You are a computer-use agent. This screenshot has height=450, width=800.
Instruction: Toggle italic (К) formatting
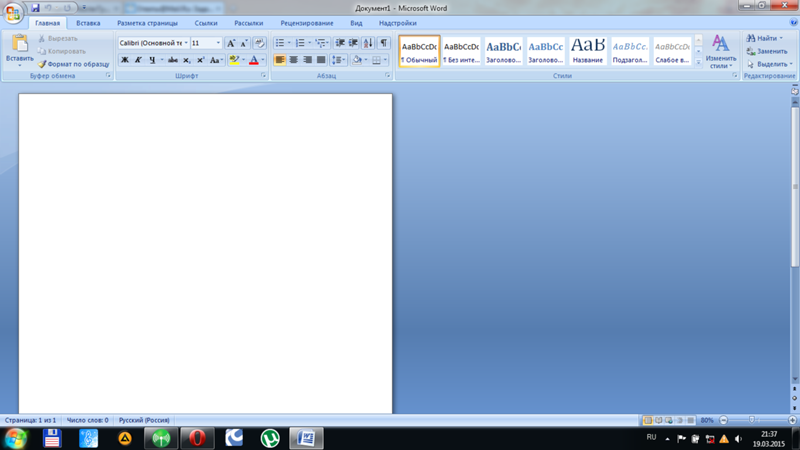(x=138, y=60)
